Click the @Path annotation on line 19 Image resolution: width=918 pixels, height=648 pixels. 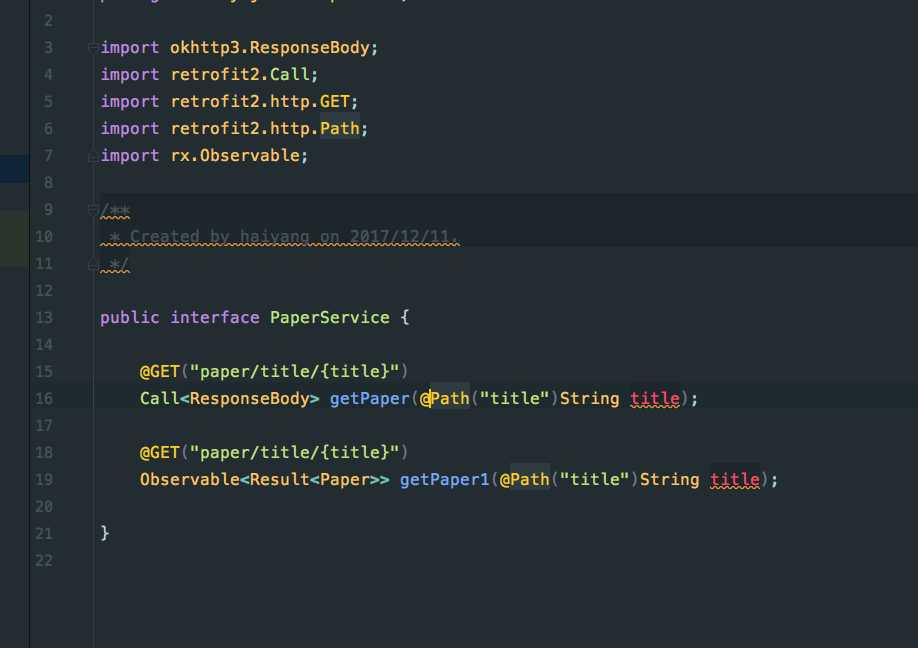tap(525, 479)
